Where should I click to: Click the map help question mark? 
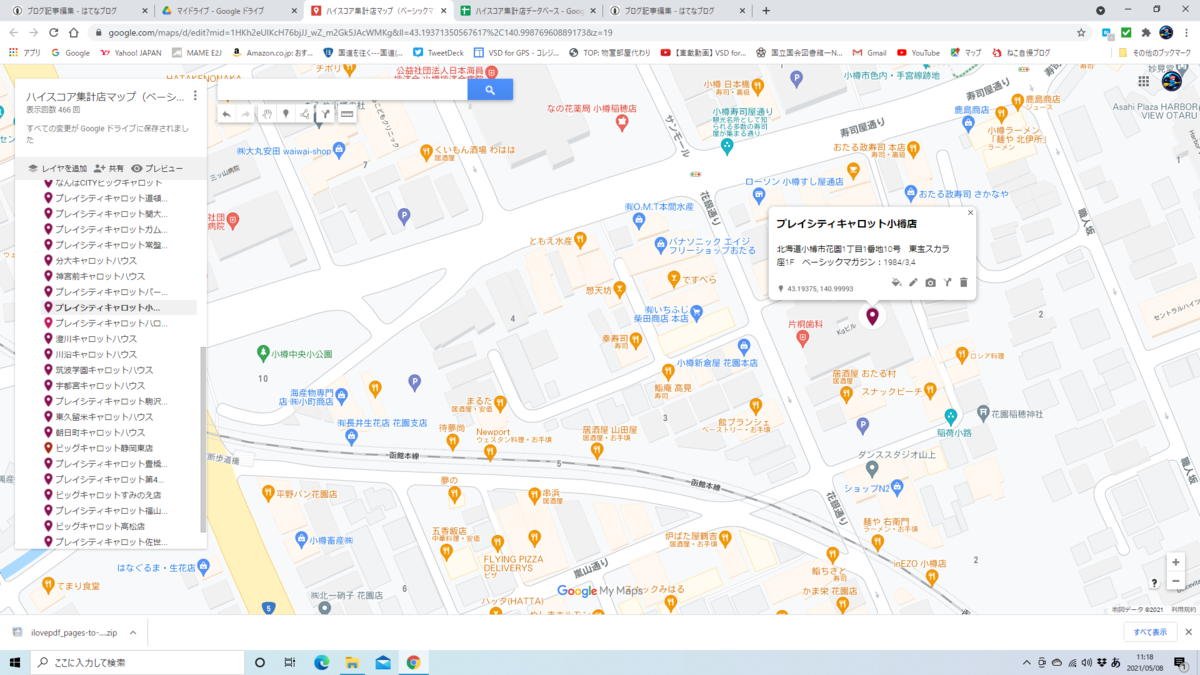click(x=1154, y=582)
